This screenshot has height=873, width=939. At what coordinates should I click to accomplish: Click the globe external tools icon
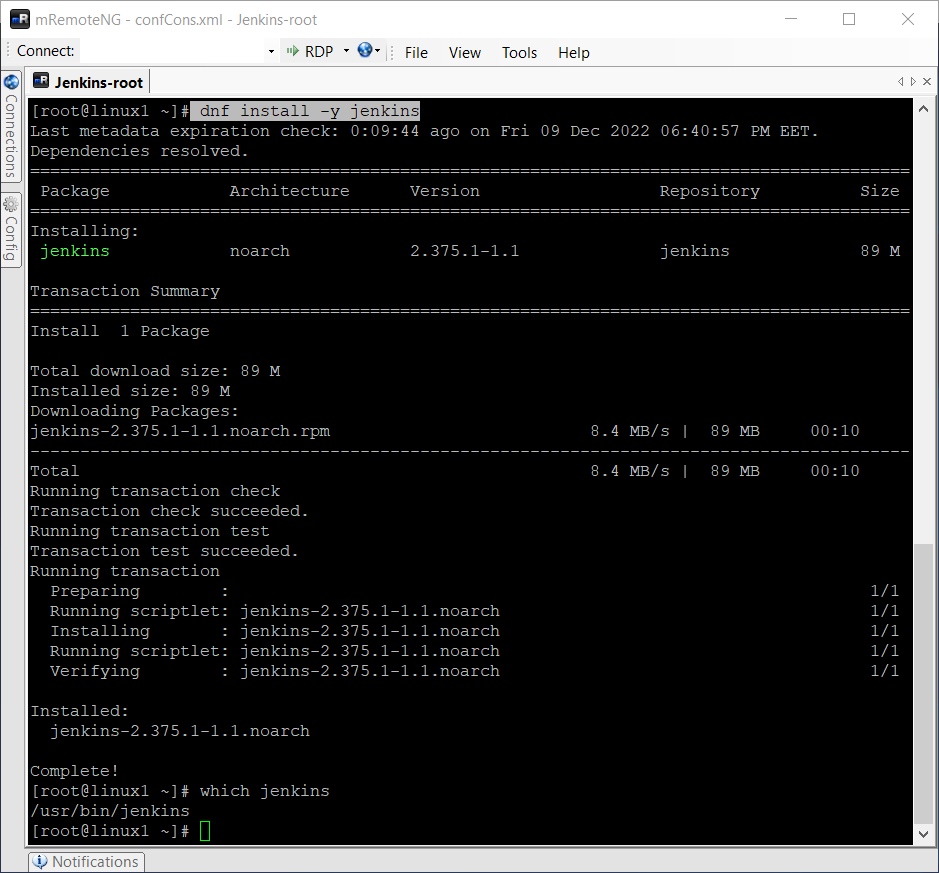[x=365, y=50]
